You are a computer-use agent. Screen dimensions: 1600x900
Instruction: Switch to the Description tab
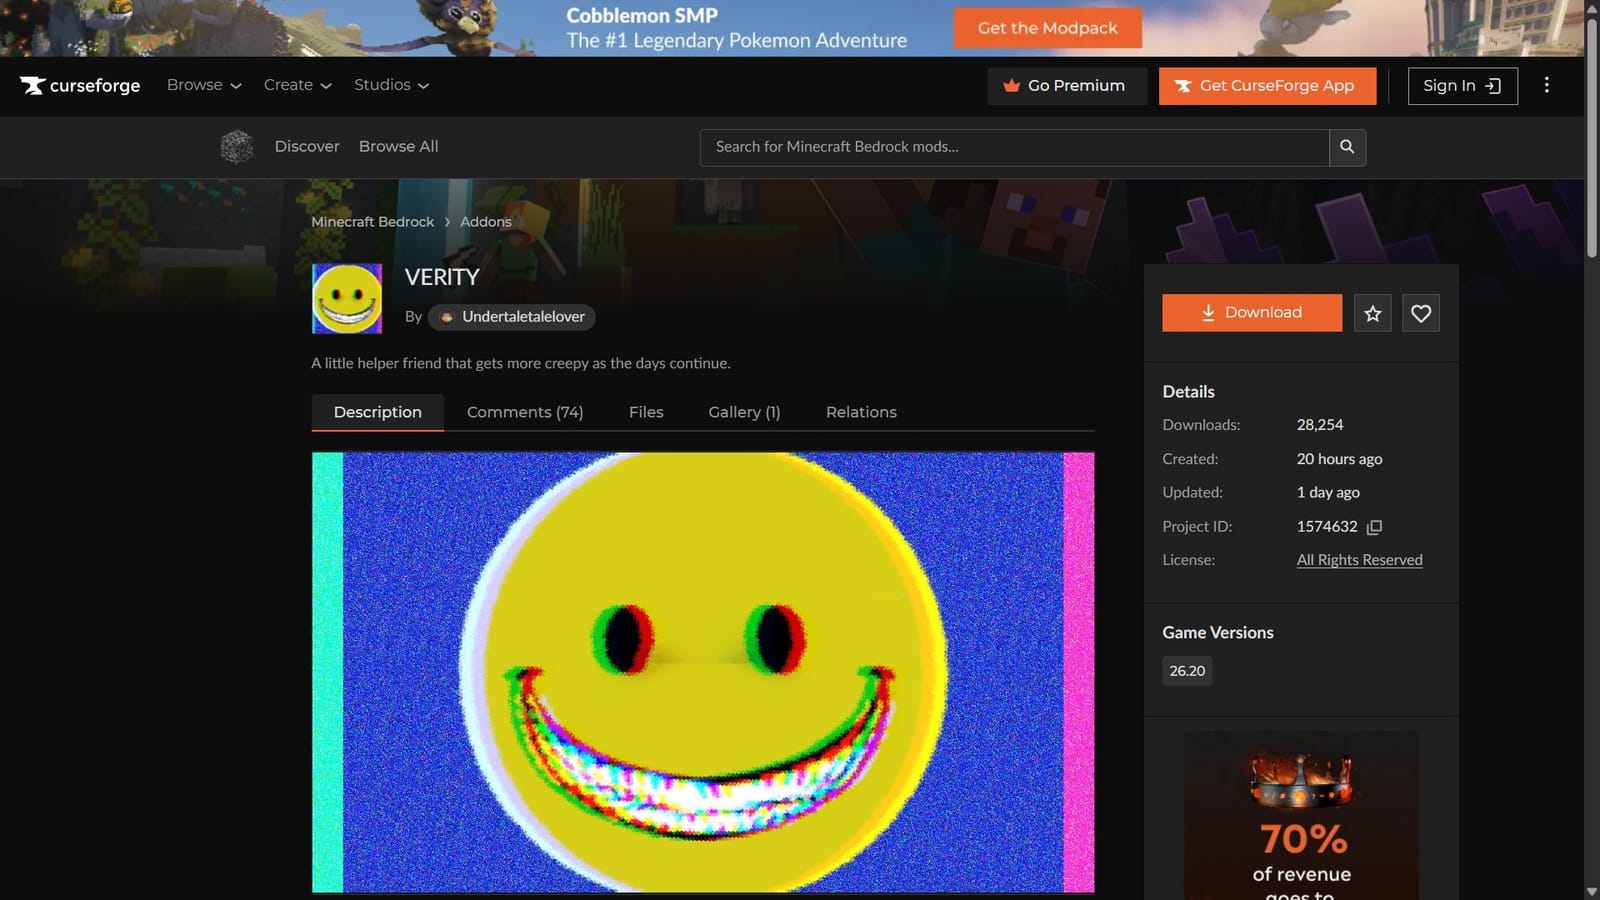pyautogui.click(x=378, y=412)
